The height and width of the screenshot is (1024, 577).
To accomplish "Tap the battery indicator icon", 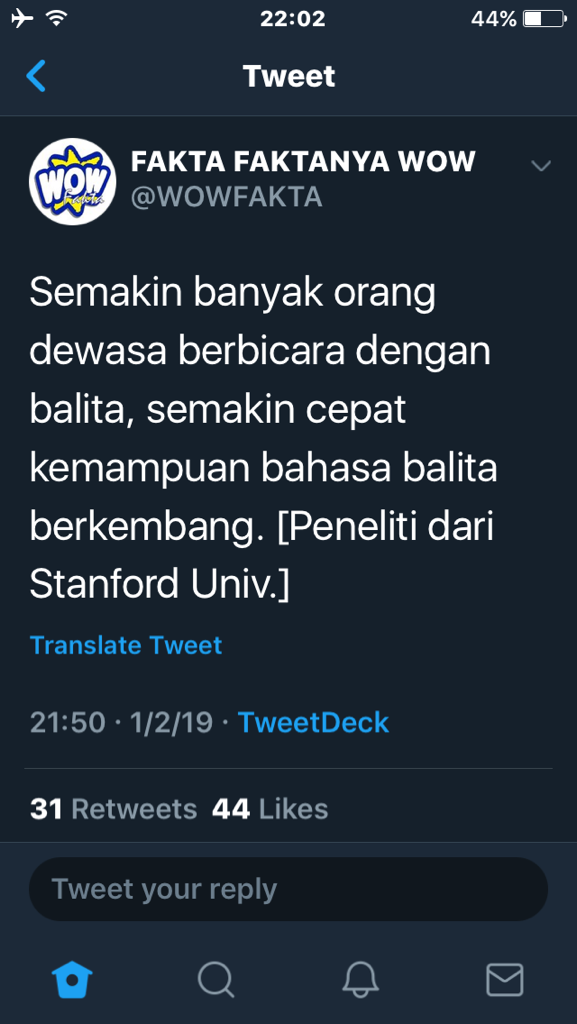I will coord(545,19).
